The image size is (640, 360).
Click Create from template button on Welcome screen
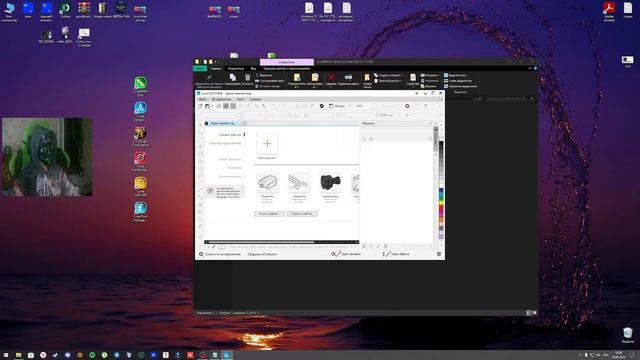[302, 214]
